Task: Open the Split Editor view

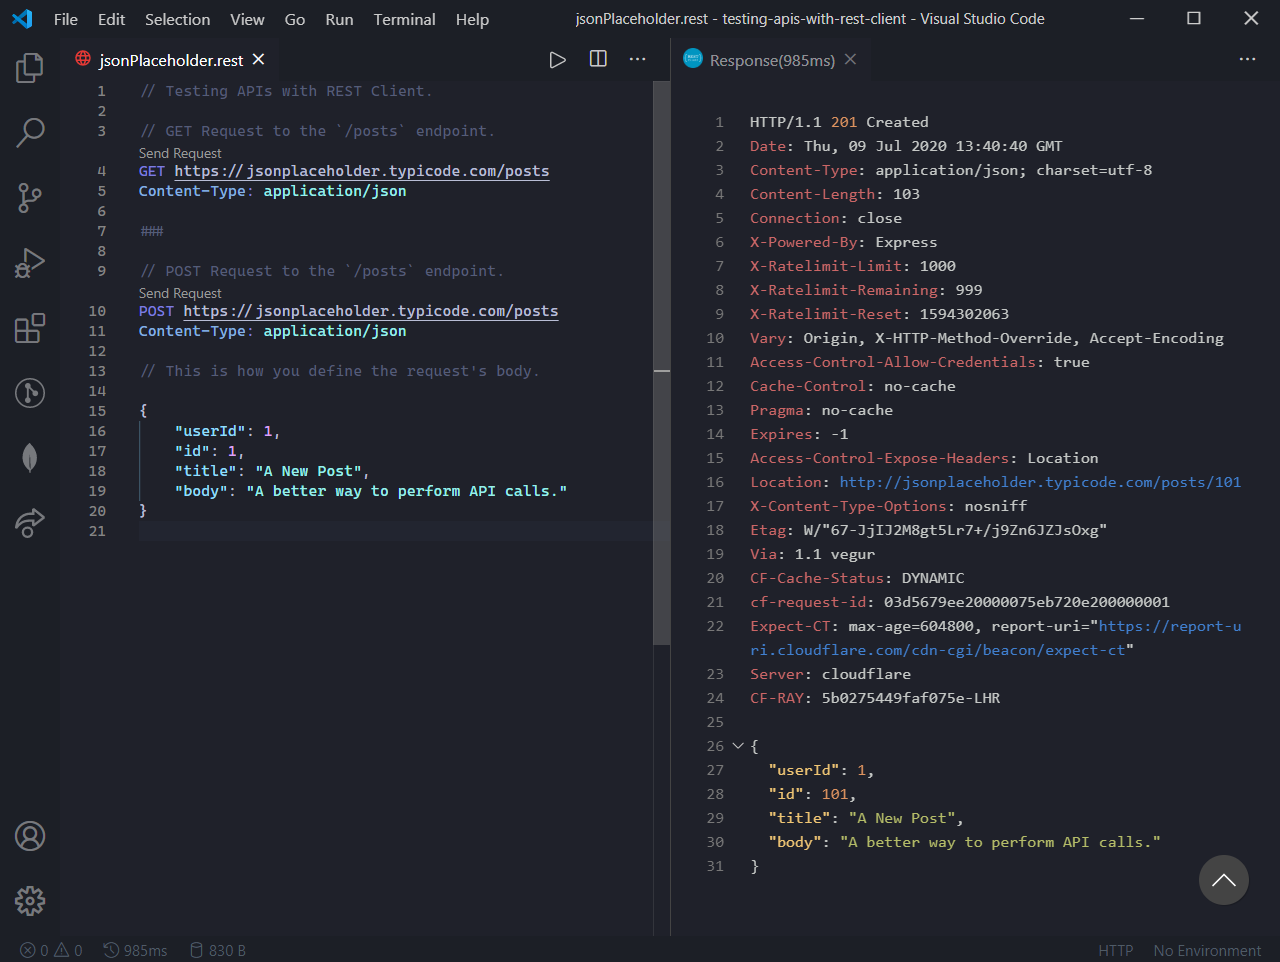Action: 597,59
